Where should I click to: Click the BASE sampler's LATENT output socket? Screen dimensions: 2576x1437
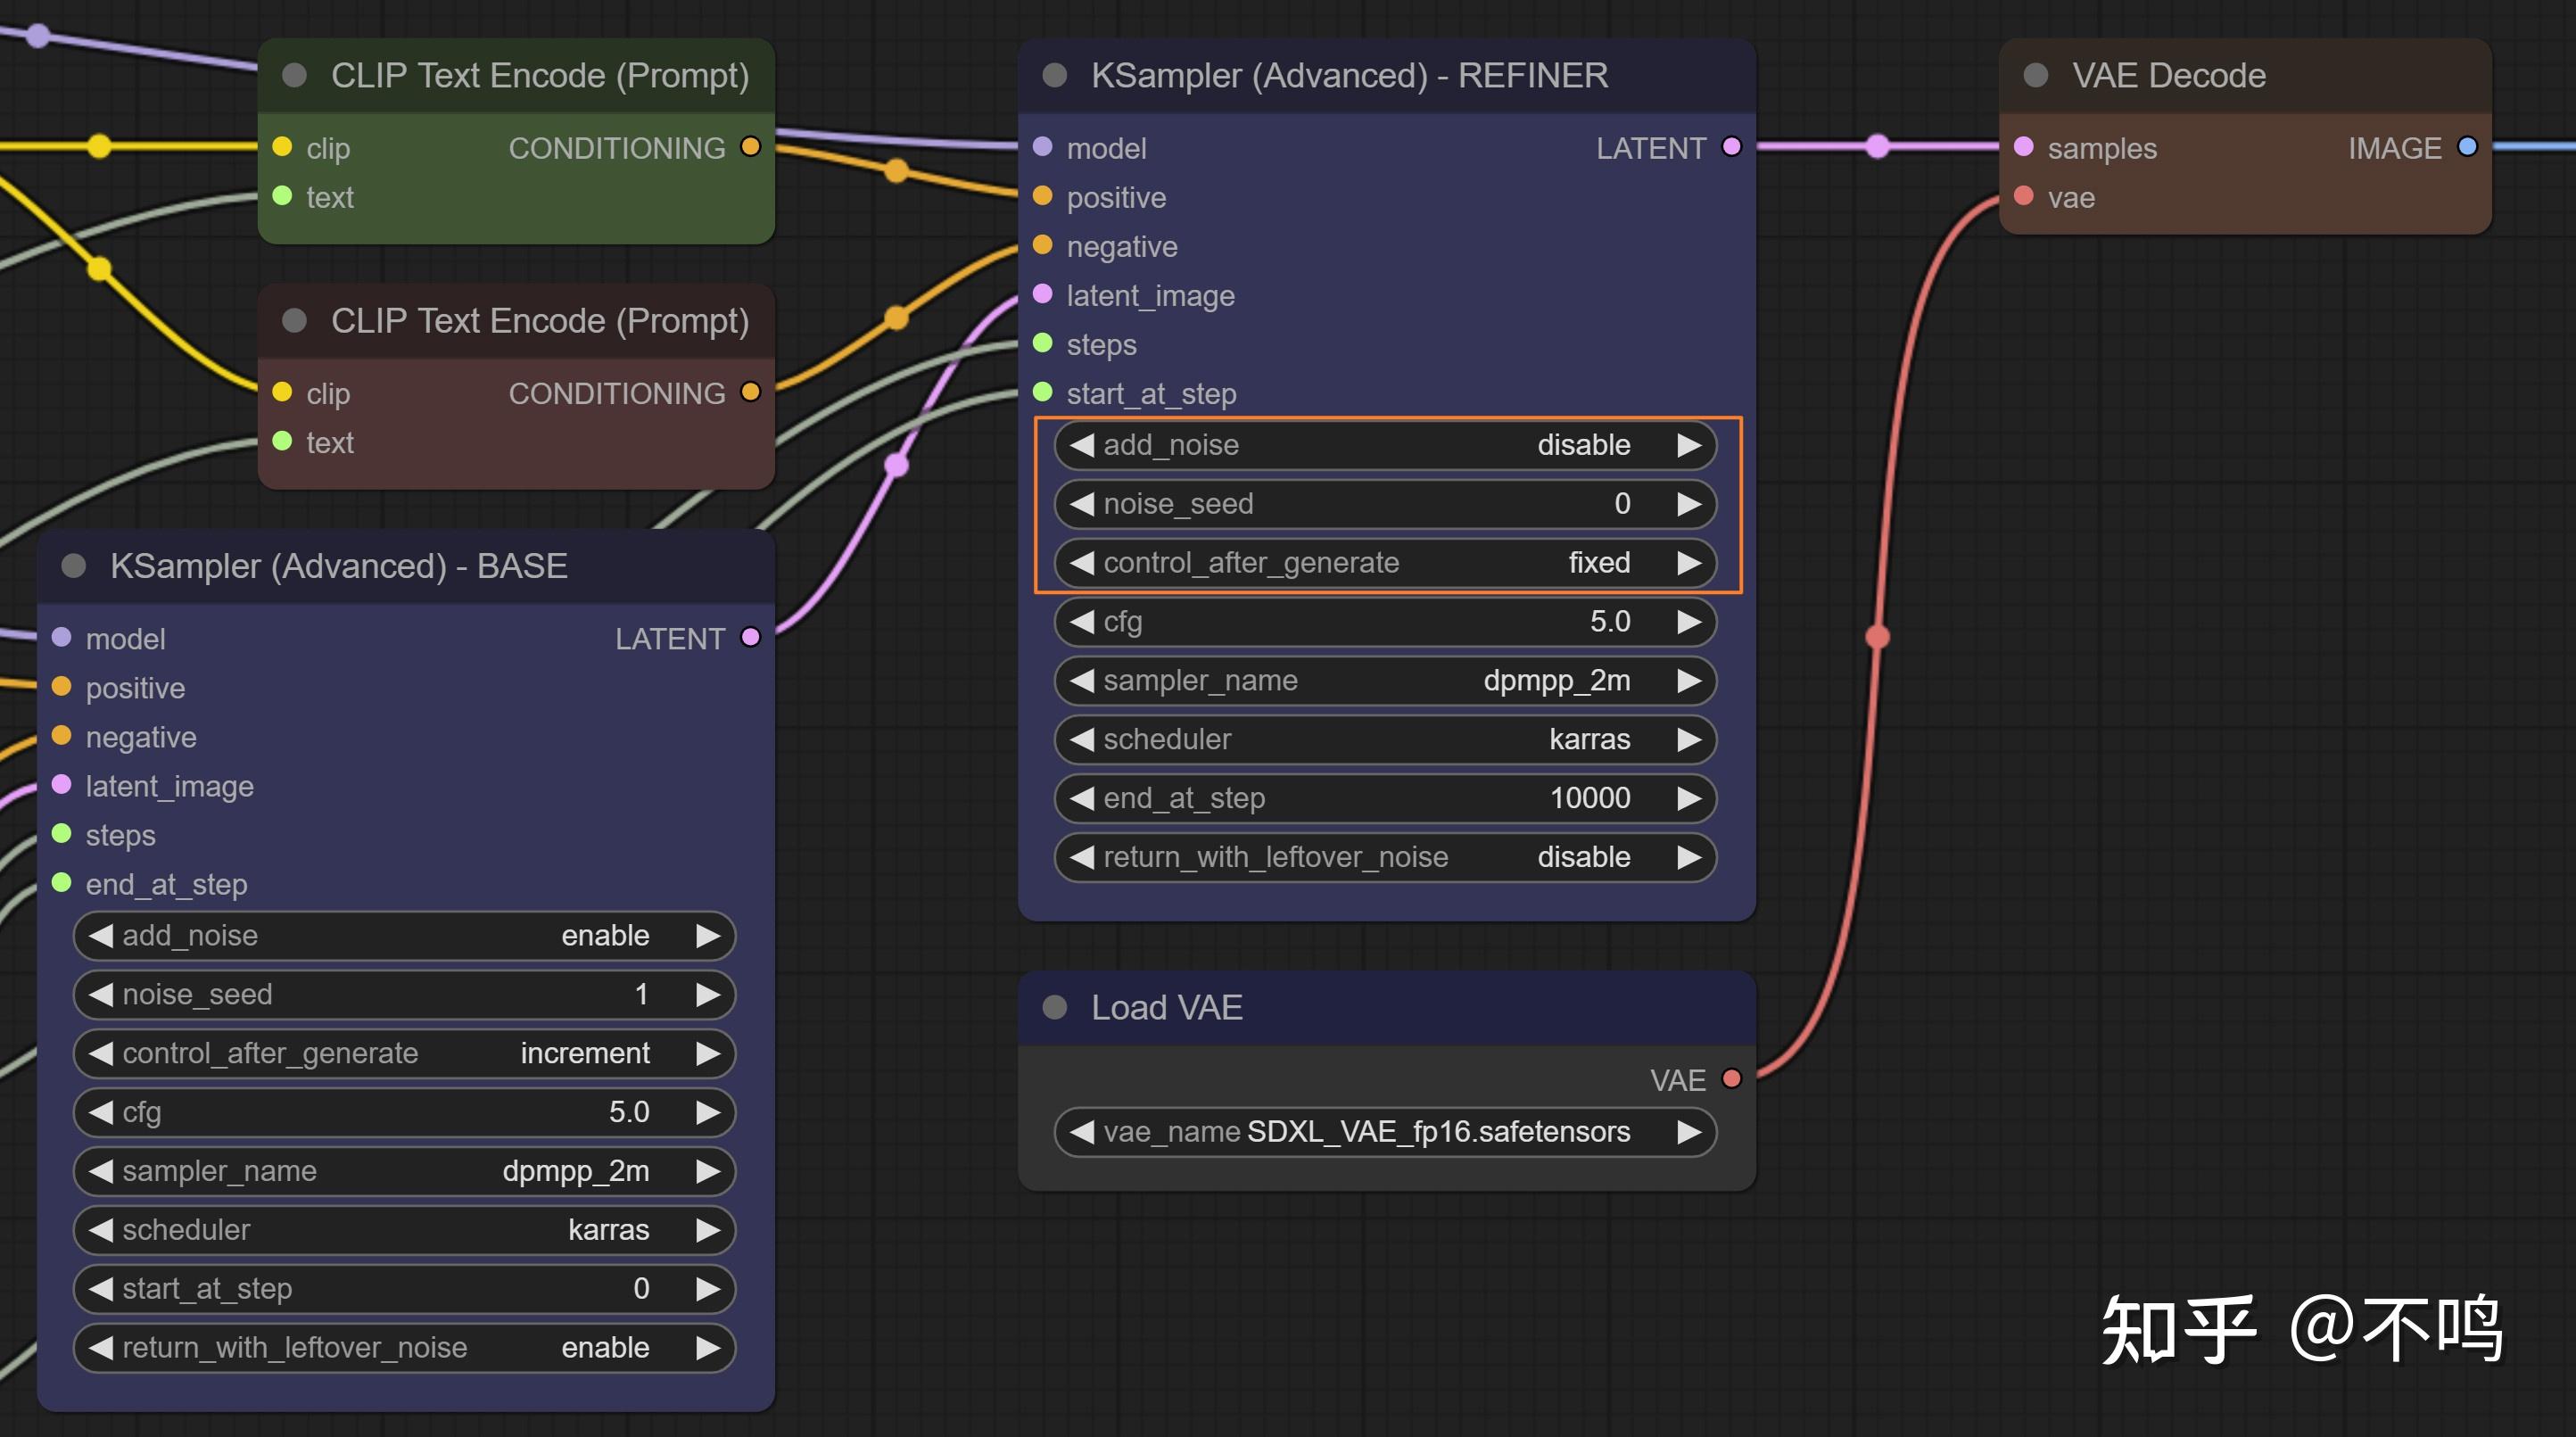pyautogui.click(x=750, y=638)
